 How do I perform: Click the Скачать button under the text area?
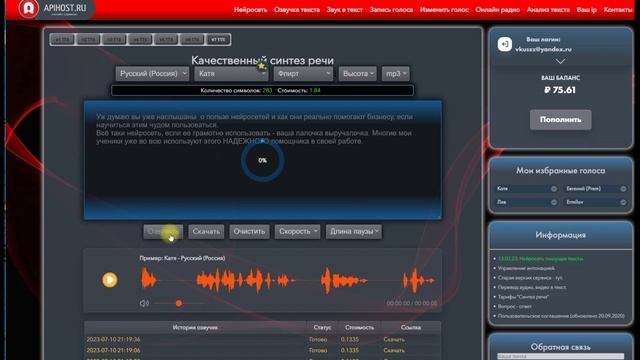[x=206, y=231]
